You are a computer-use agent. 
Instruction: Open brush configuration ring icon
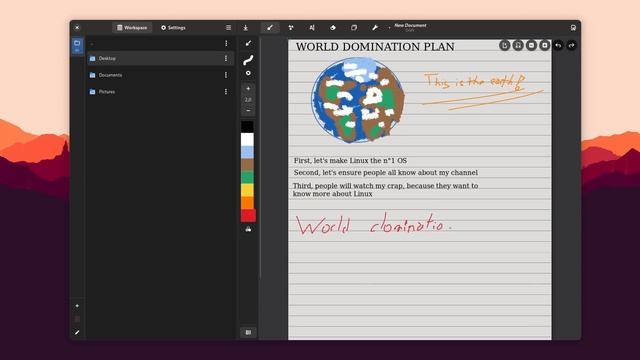pos(248,73)
